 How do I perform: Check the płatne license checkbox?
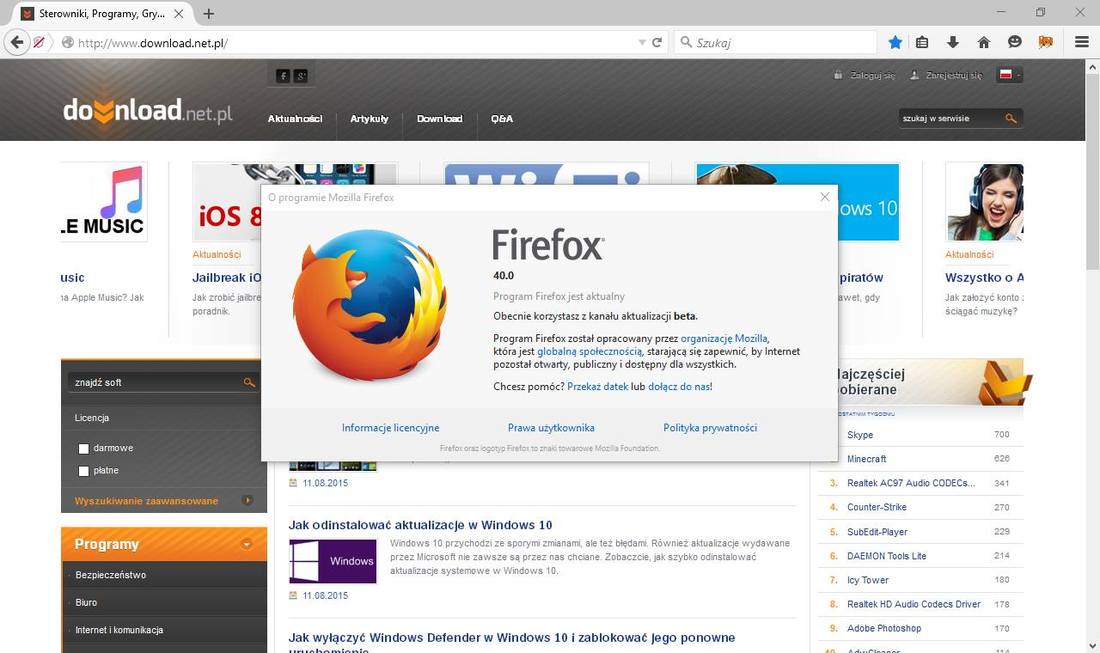click(x=84, y=471)
